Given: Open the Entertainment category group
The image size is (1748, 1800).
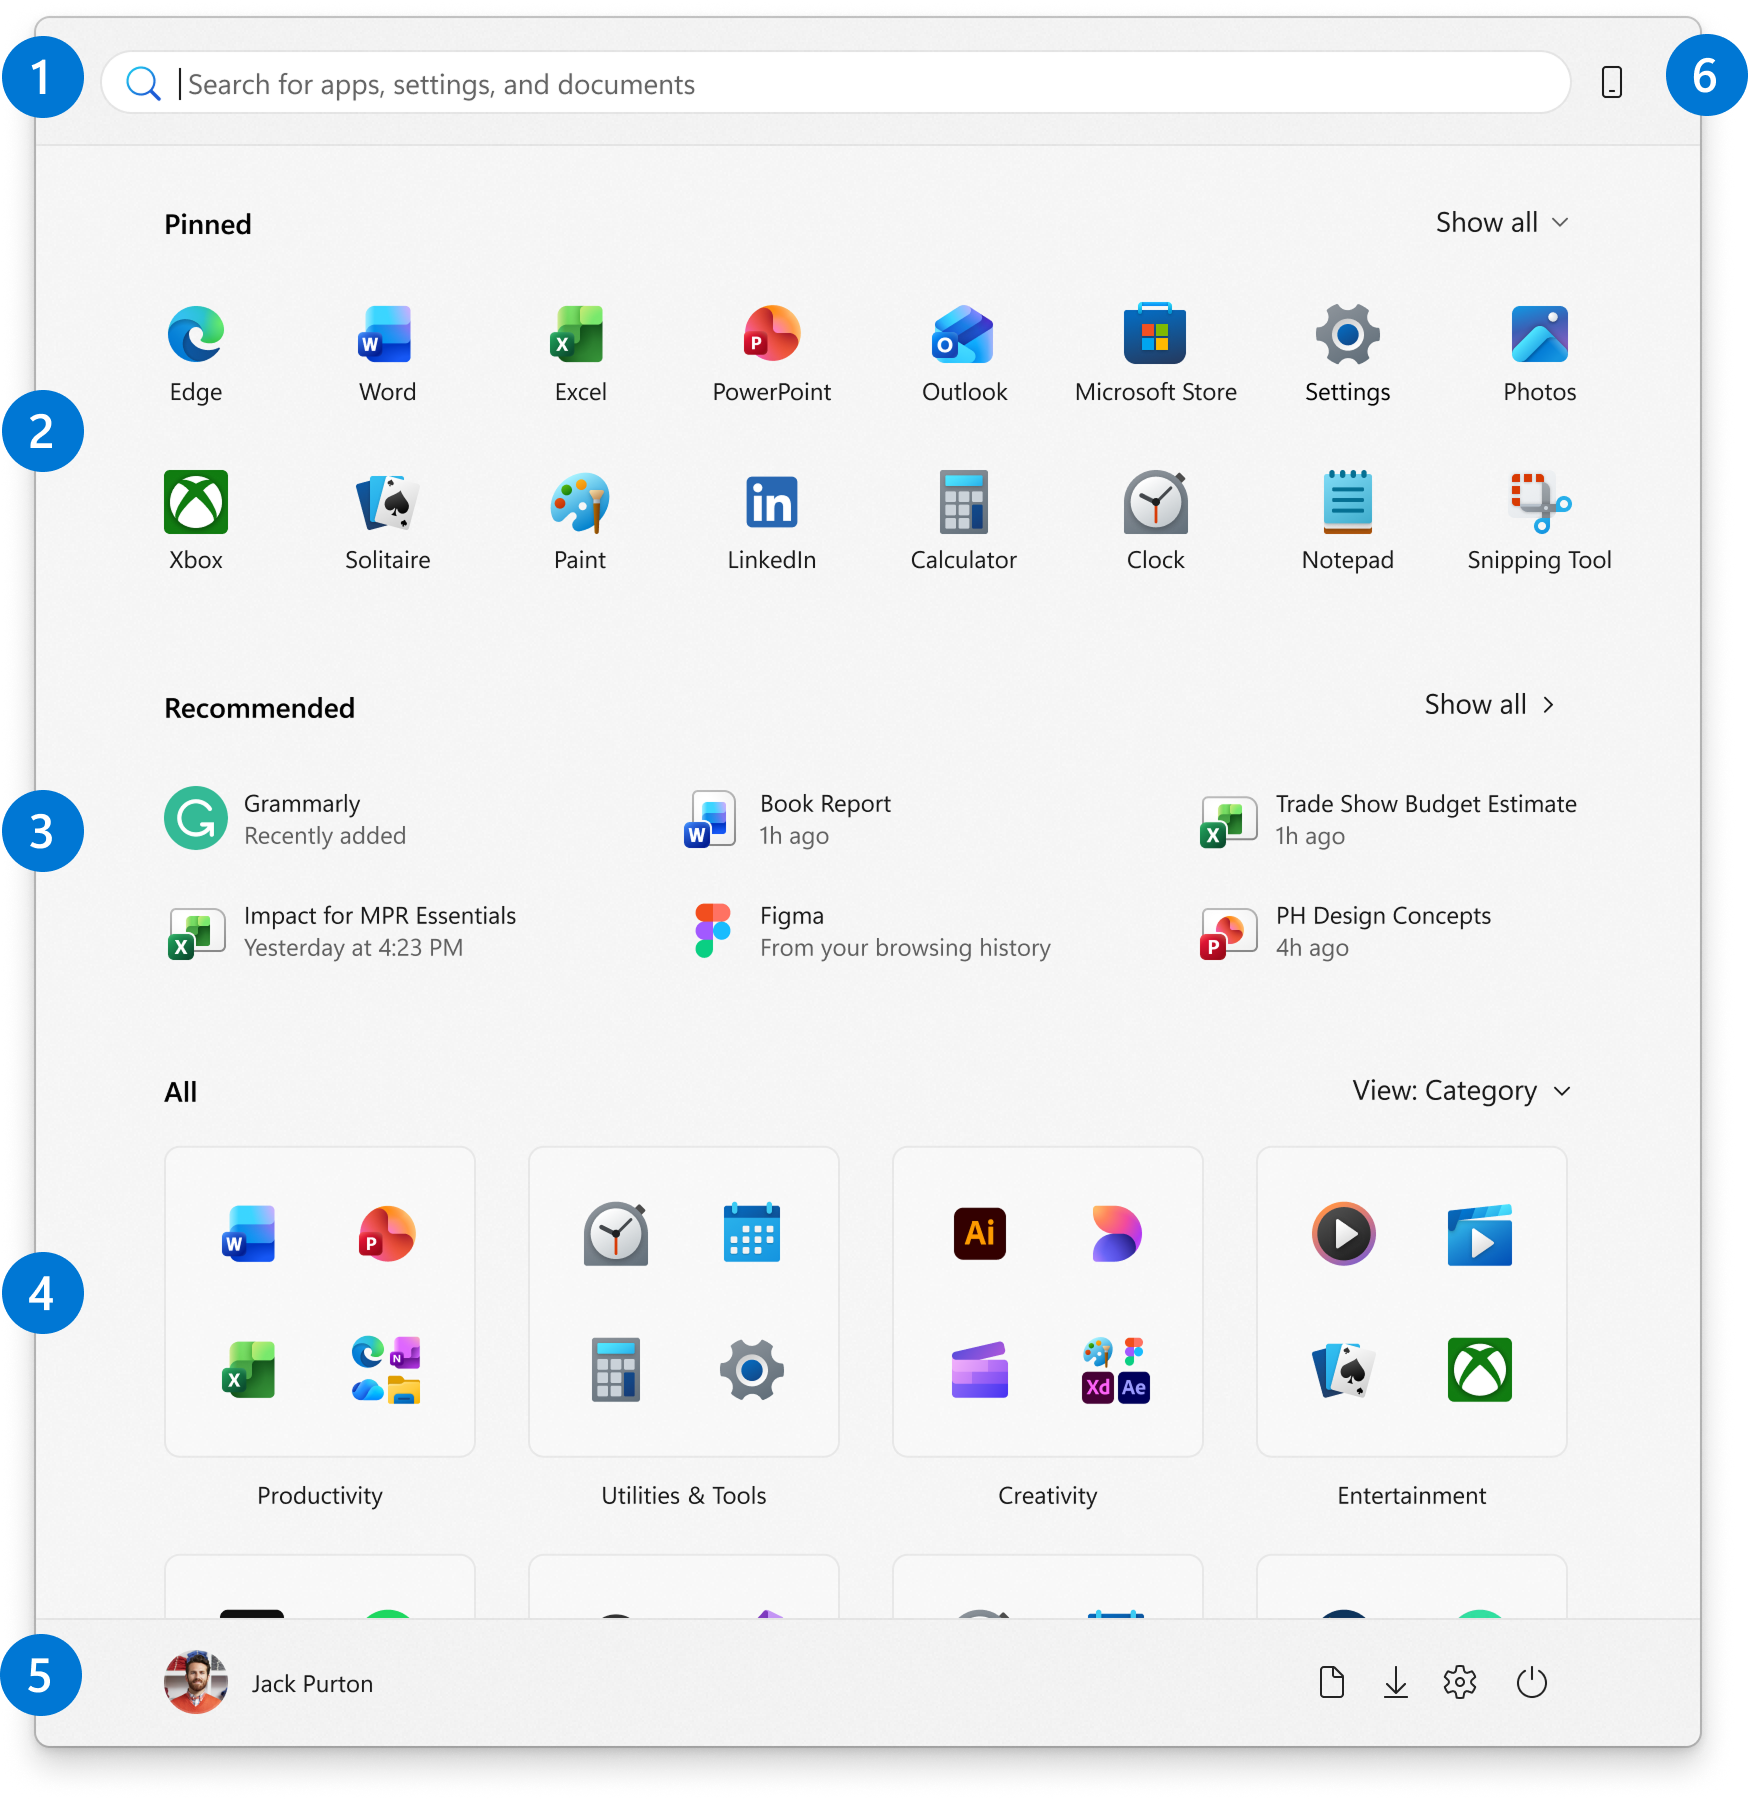Looking at the screenshot, I should pyautogui.click(x=1411, y=1302).
